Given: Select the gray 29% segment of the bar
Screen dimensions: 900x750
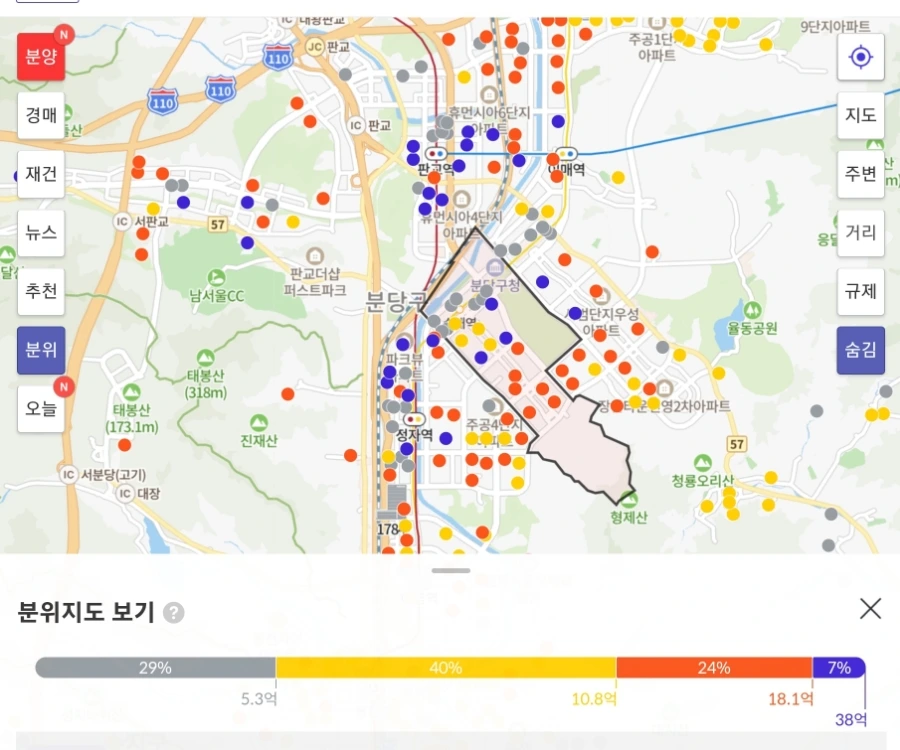Looking at the screenshot, I should pyautogui.click(x=156, y=667).
